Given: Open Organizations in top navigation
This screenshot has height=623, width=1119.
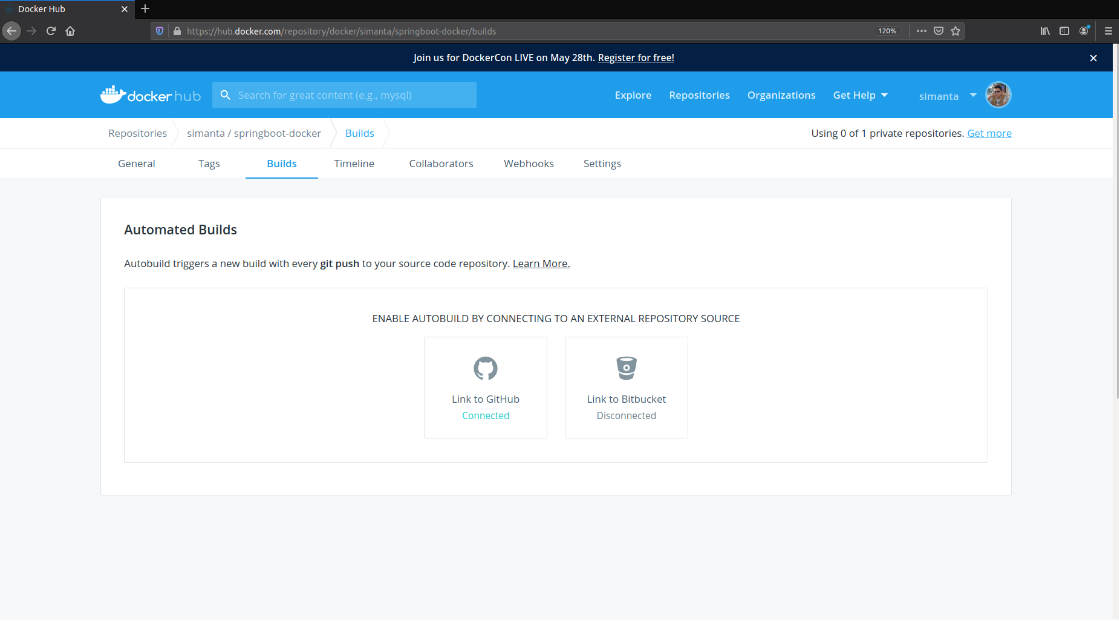Looking at the screenshot, I should (x=781, y=95).
